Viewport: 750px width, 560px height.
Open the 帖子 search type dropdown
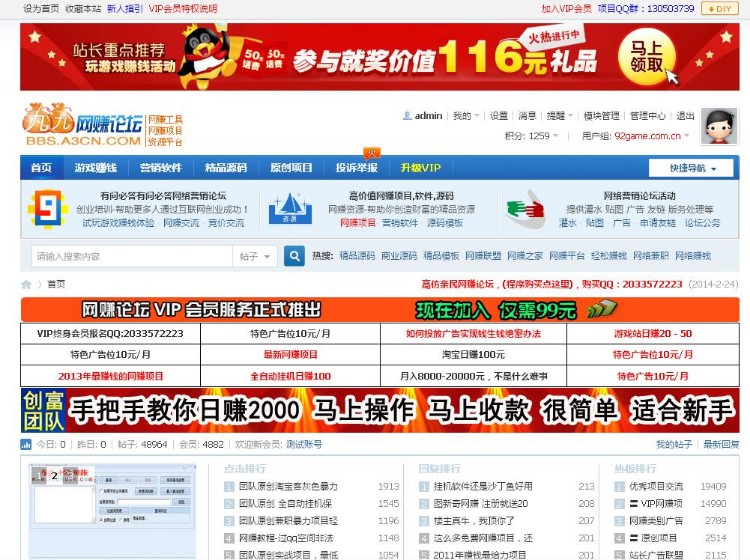(255, 256)
